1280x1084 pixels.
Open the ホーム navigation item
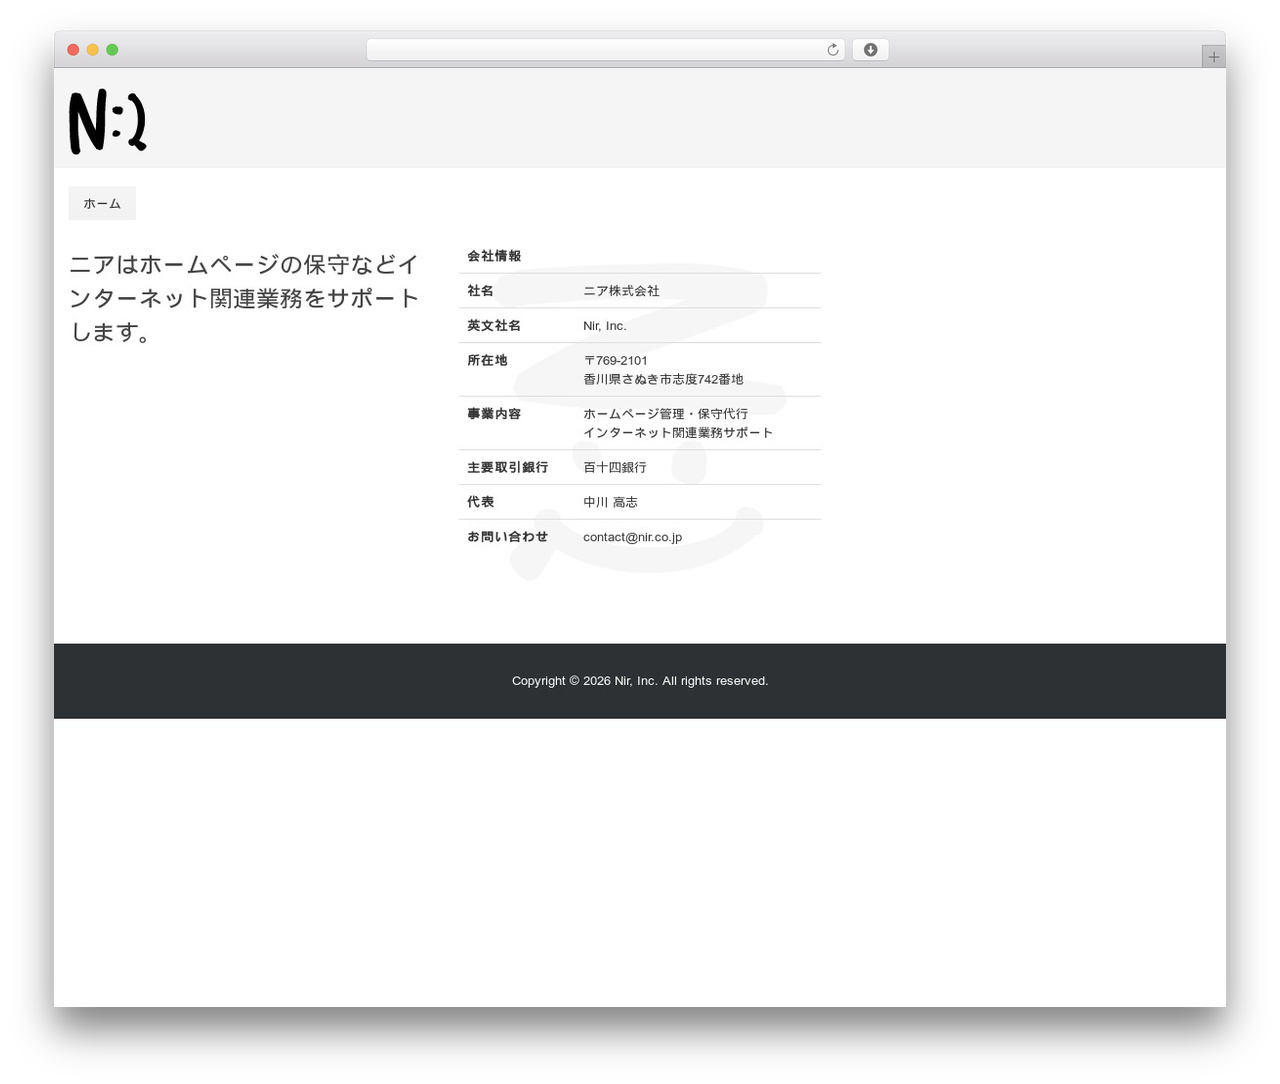pos(102,203)
